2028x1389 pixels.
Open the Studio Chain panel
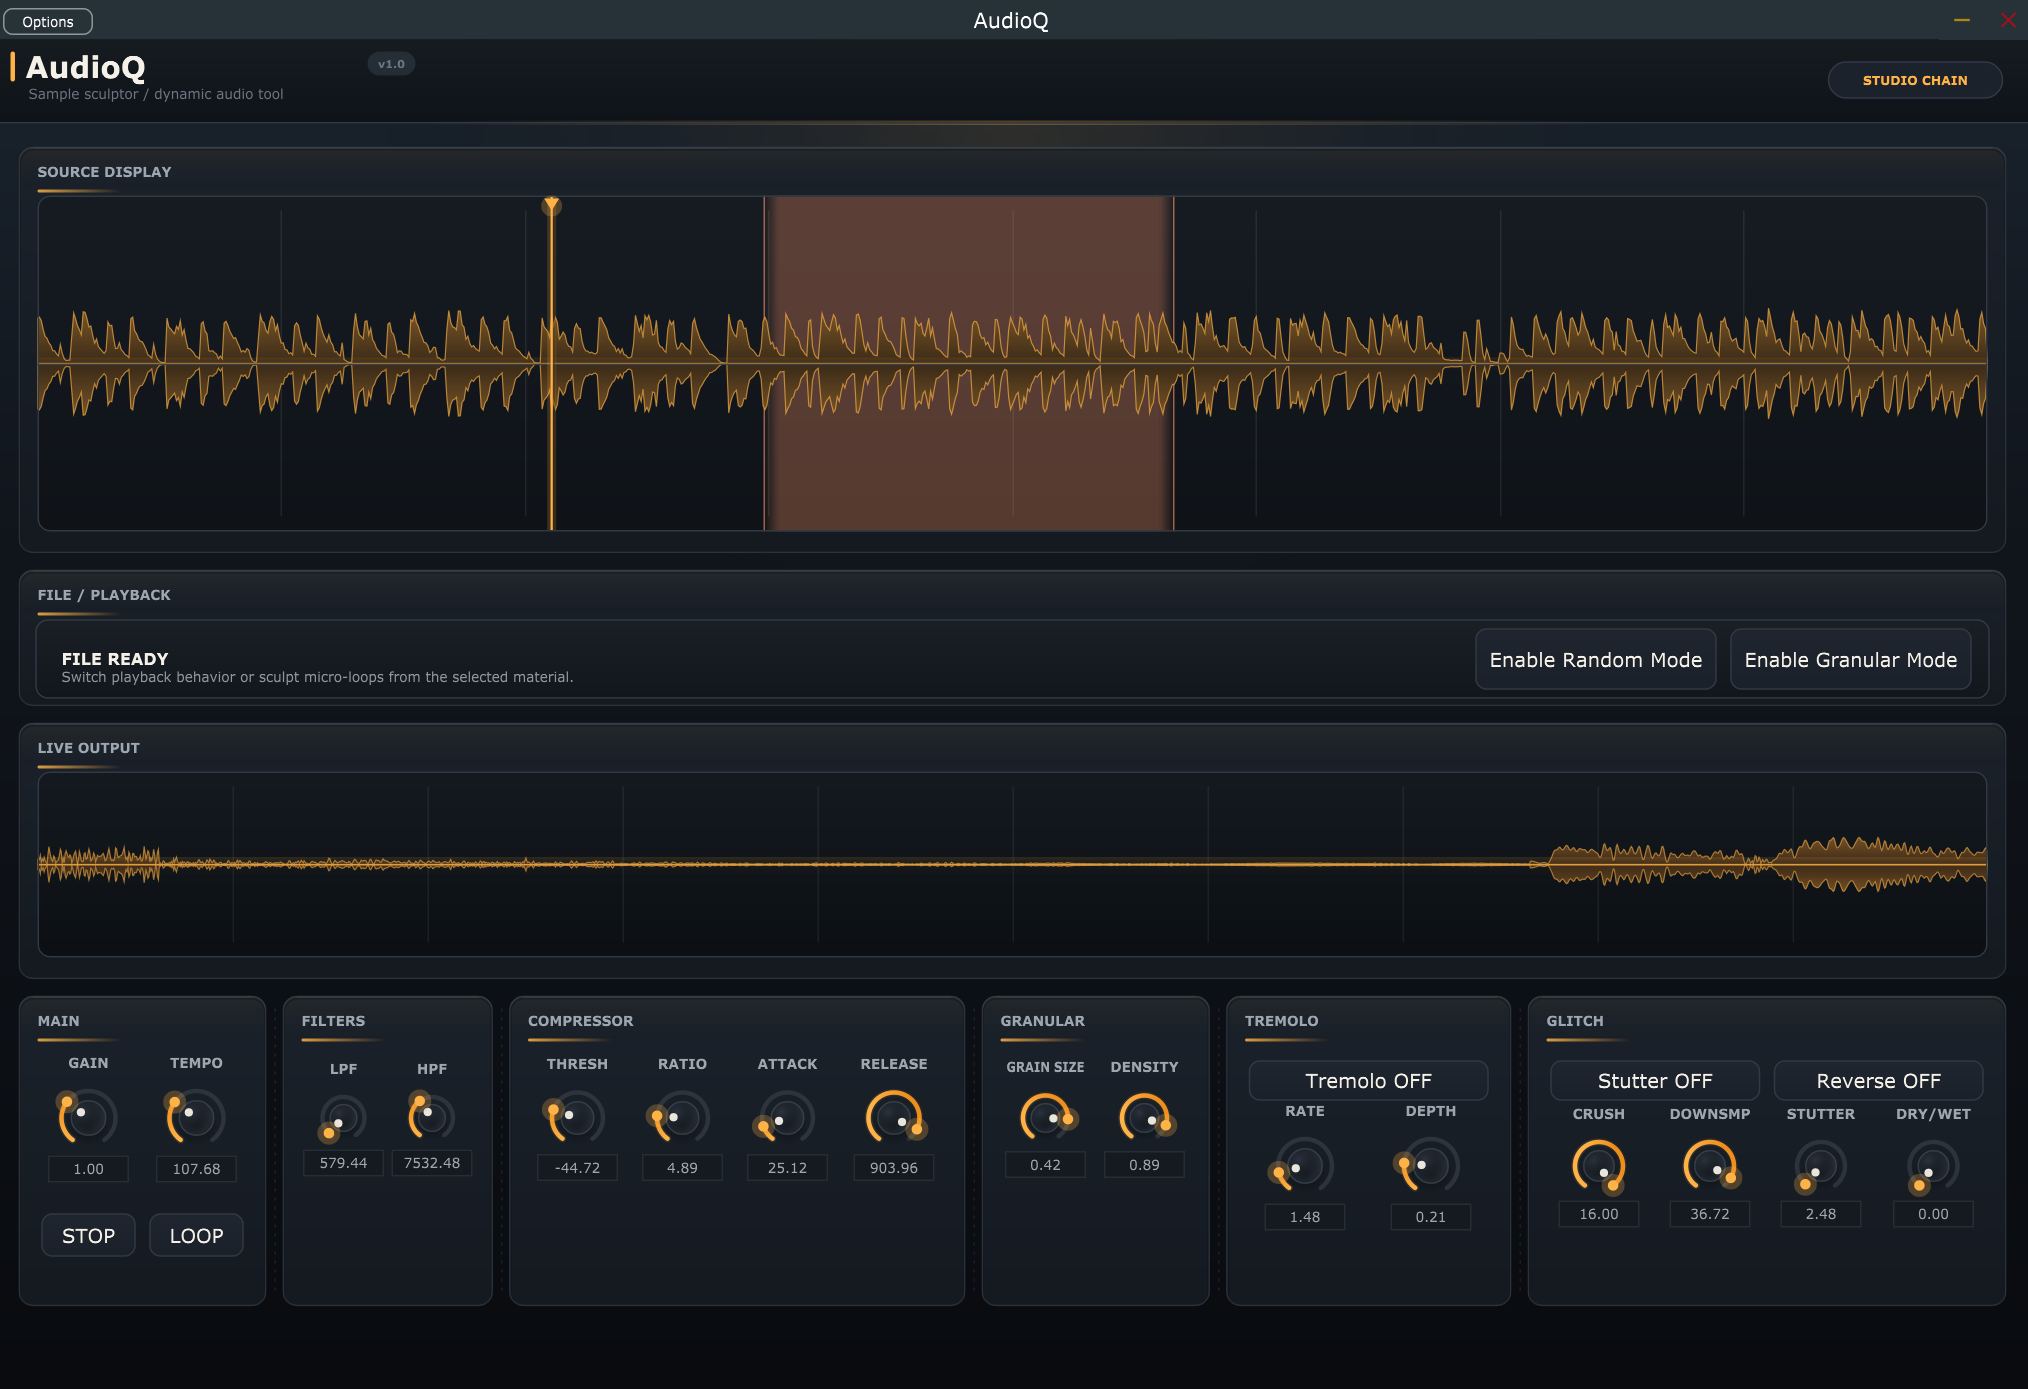coord(1913,79)
